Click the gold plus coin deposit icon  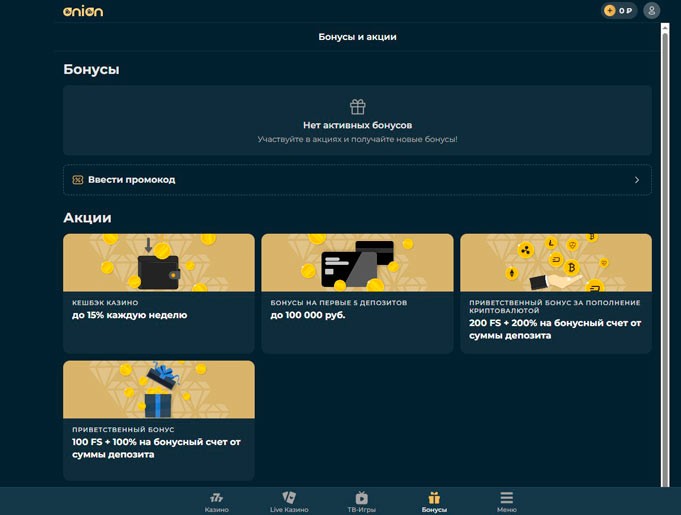(610, 11)
